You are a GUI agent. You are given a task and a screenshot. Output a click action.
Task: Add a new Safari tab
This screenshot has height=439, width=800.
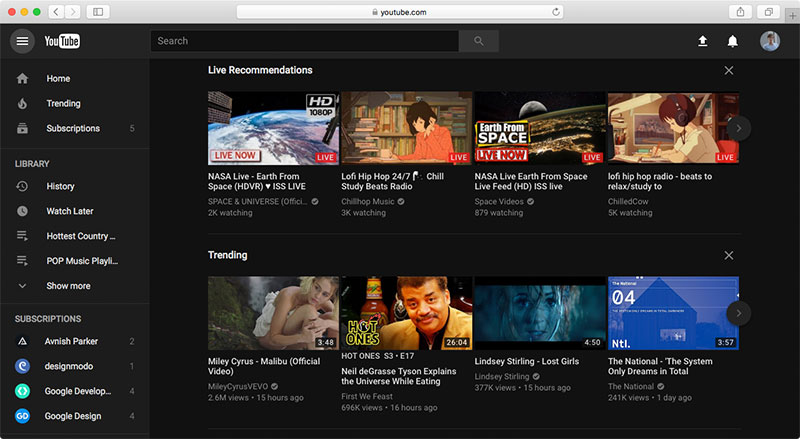(792, 16)
